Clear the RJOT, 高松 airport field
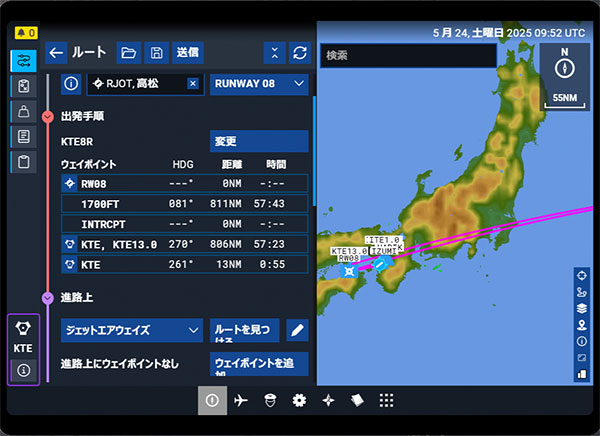 (x=193, y=83)
